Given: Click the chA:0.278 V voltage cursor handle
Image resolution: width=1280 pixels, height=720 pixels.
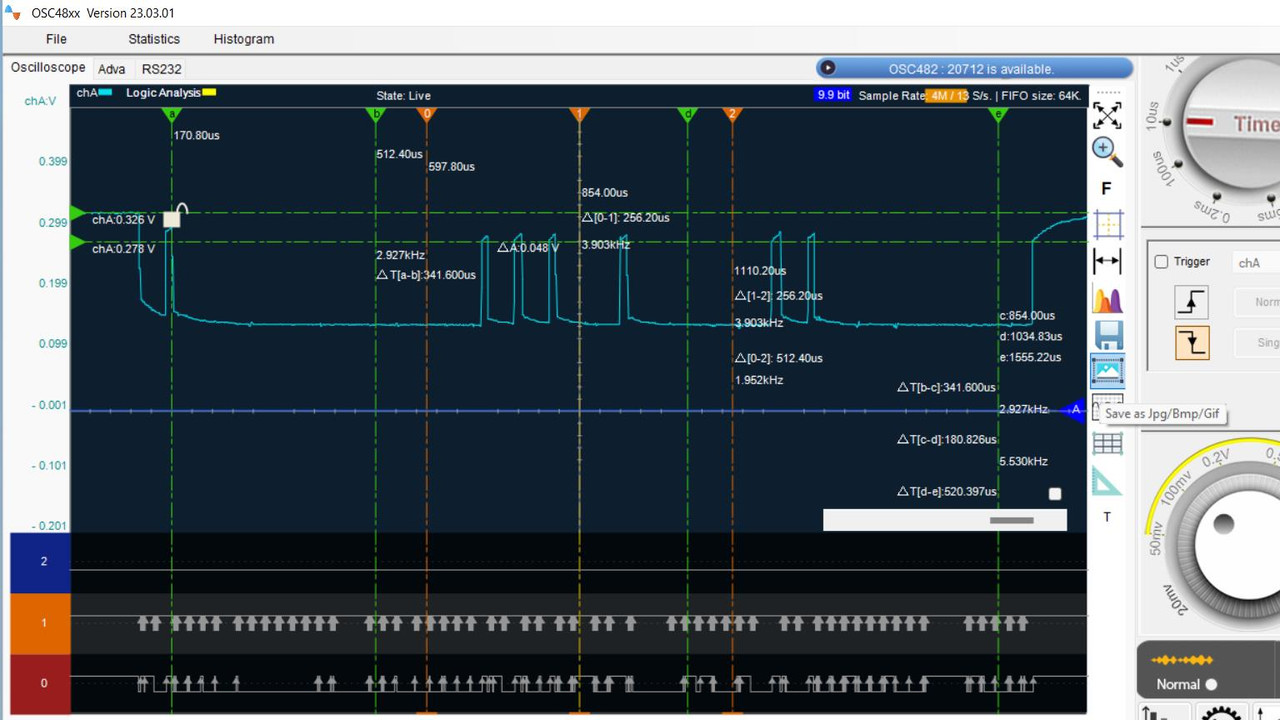Looking at the screenshot, I should (78, 242).
